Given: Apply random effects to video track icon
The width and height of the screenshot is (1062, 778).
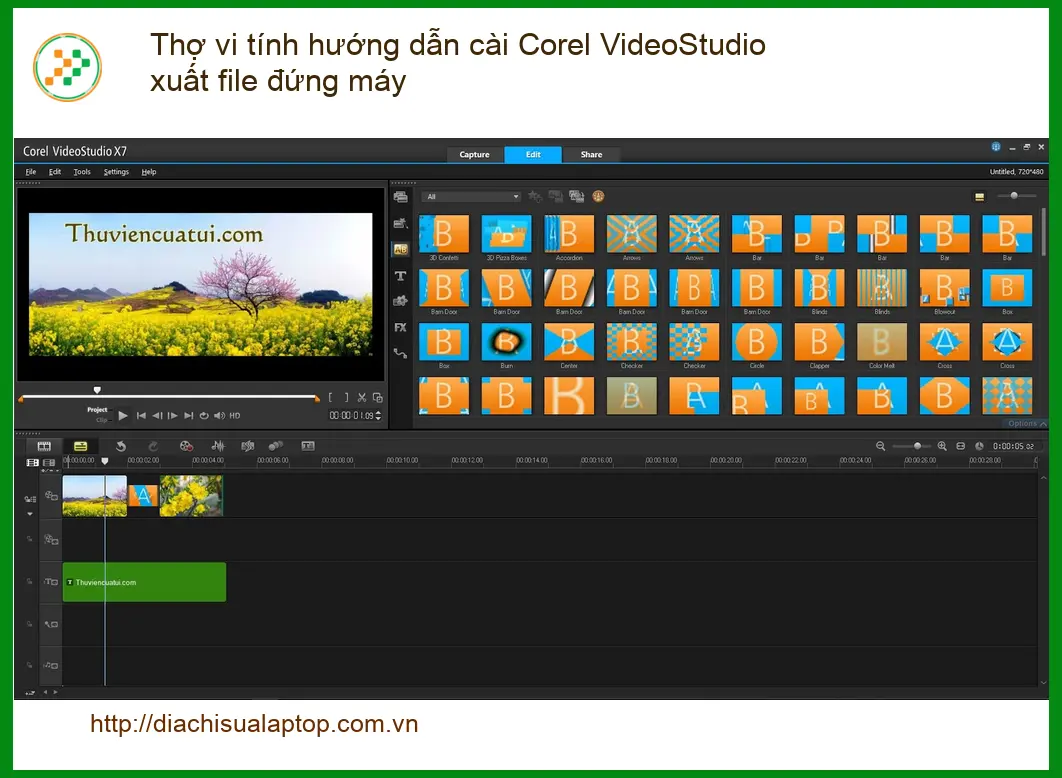Looking at the screenshot, I should click(576, 196).
